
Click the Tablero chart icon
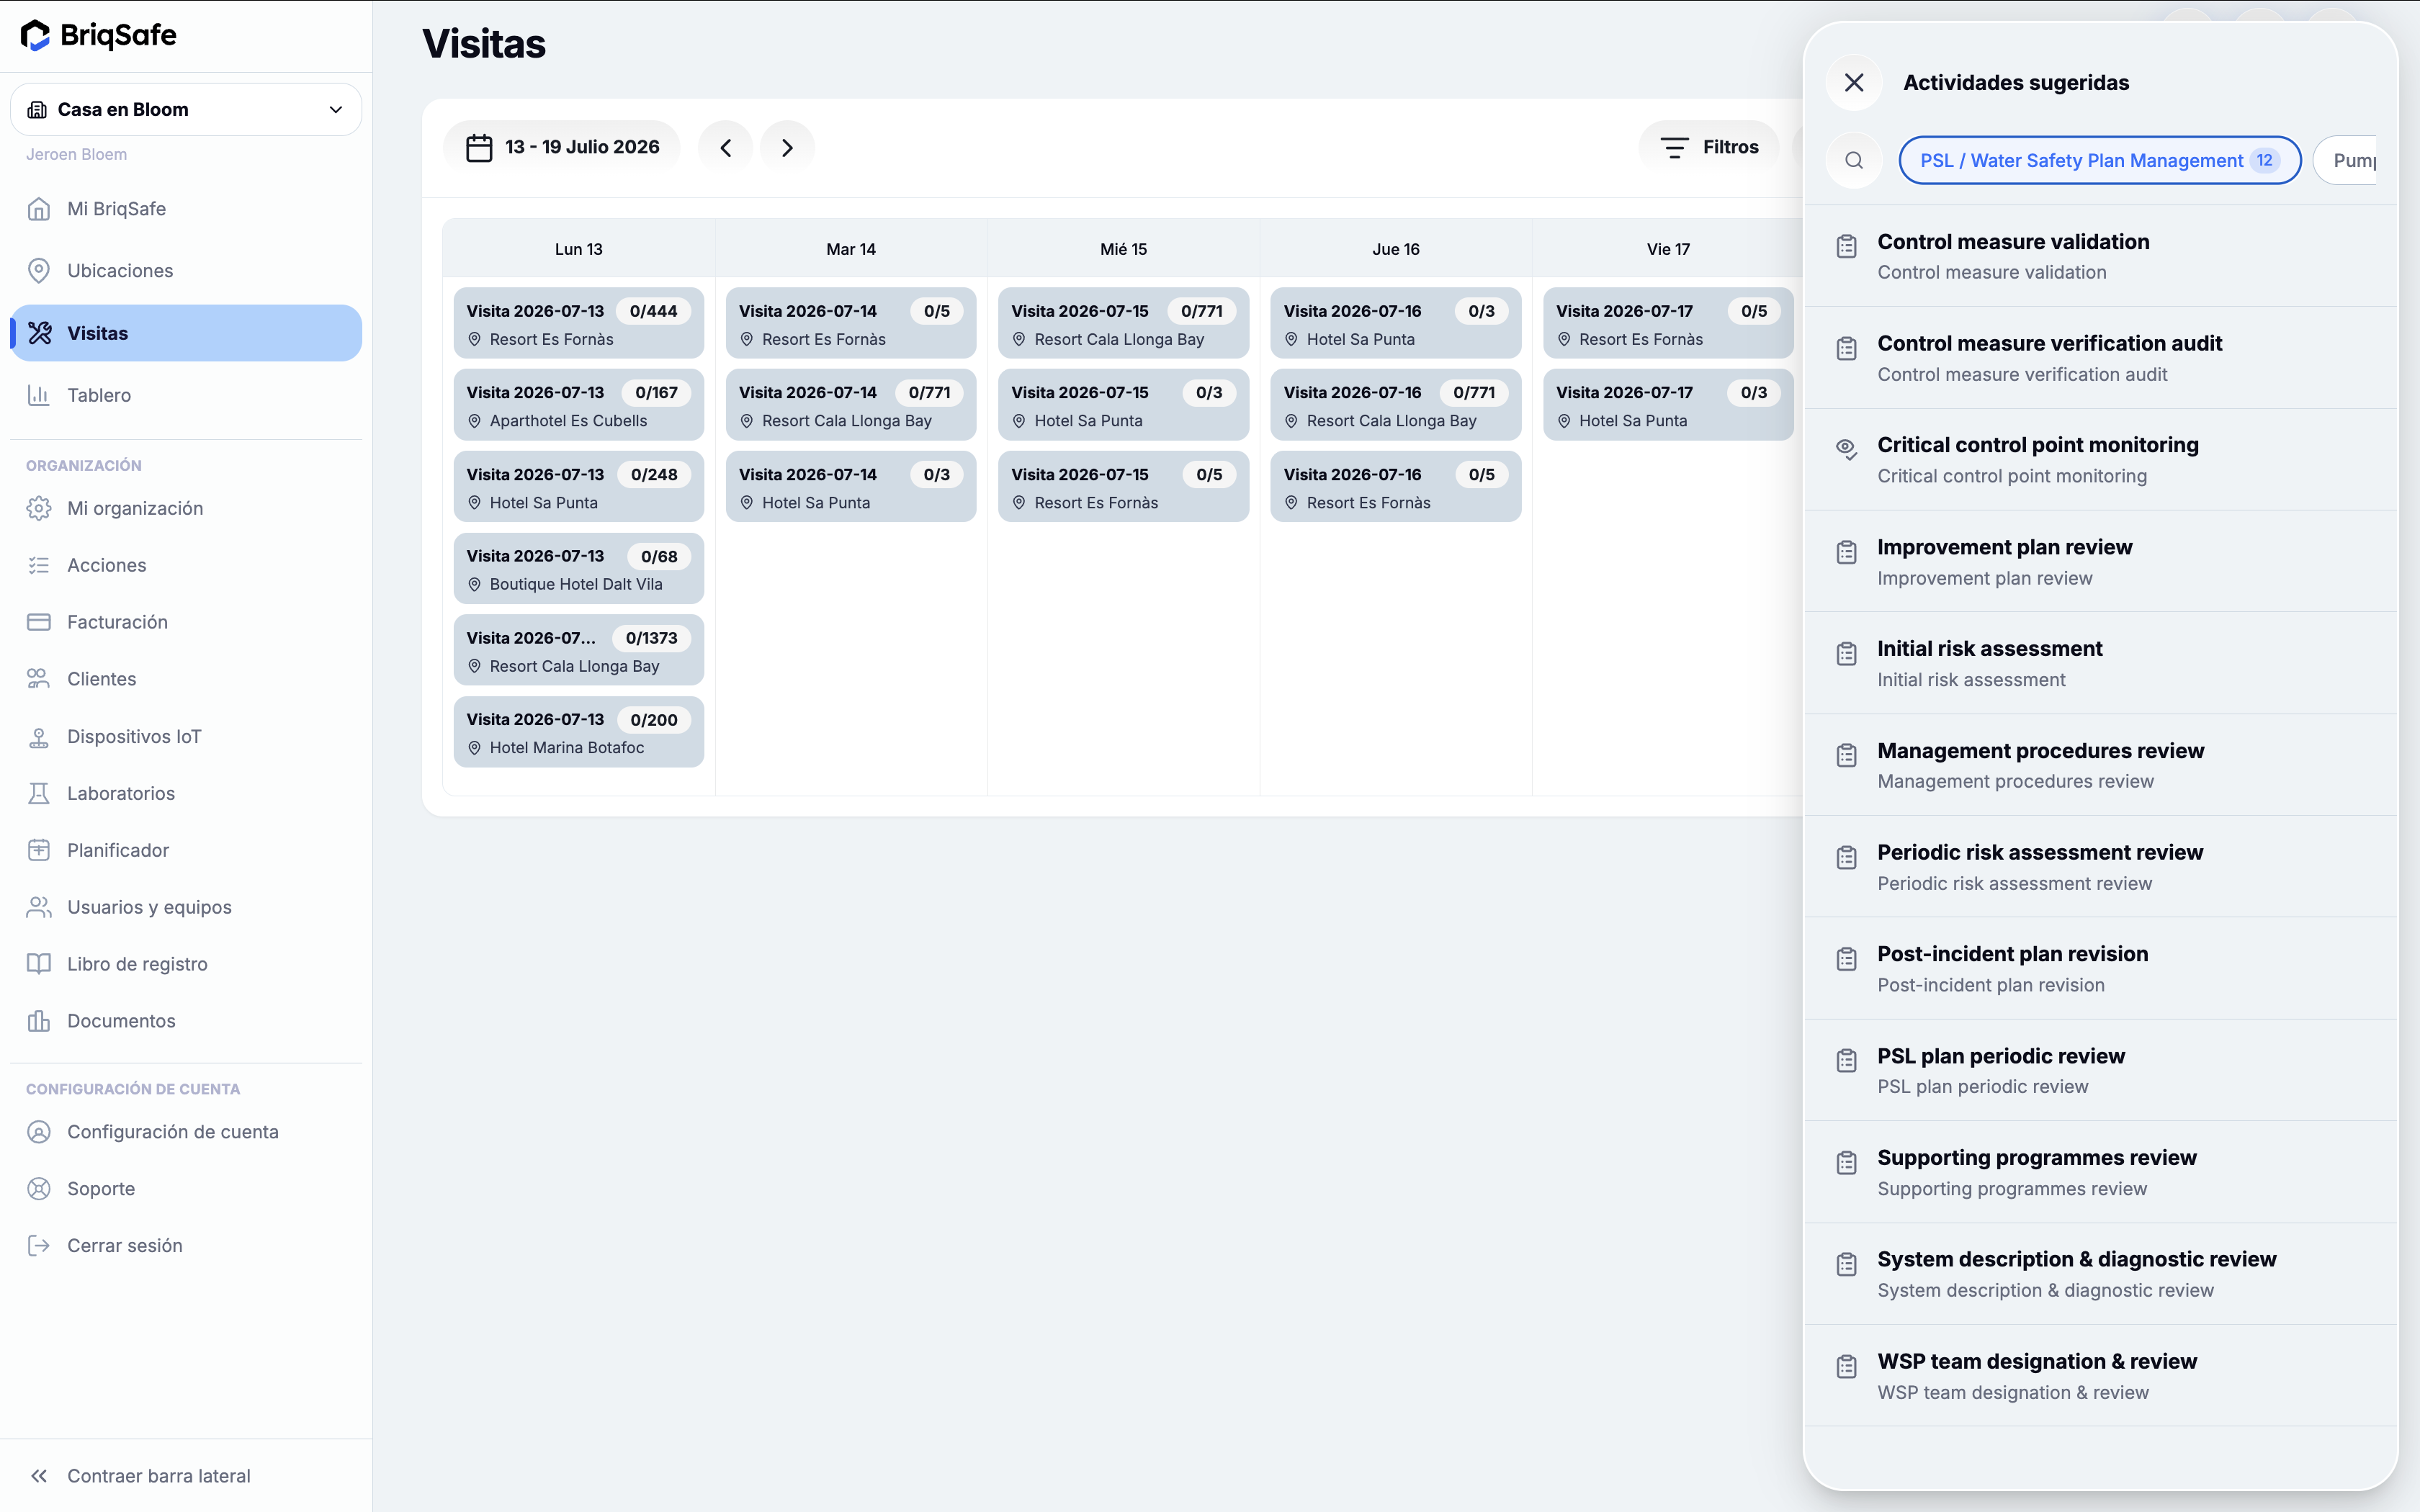click(39, 395)
